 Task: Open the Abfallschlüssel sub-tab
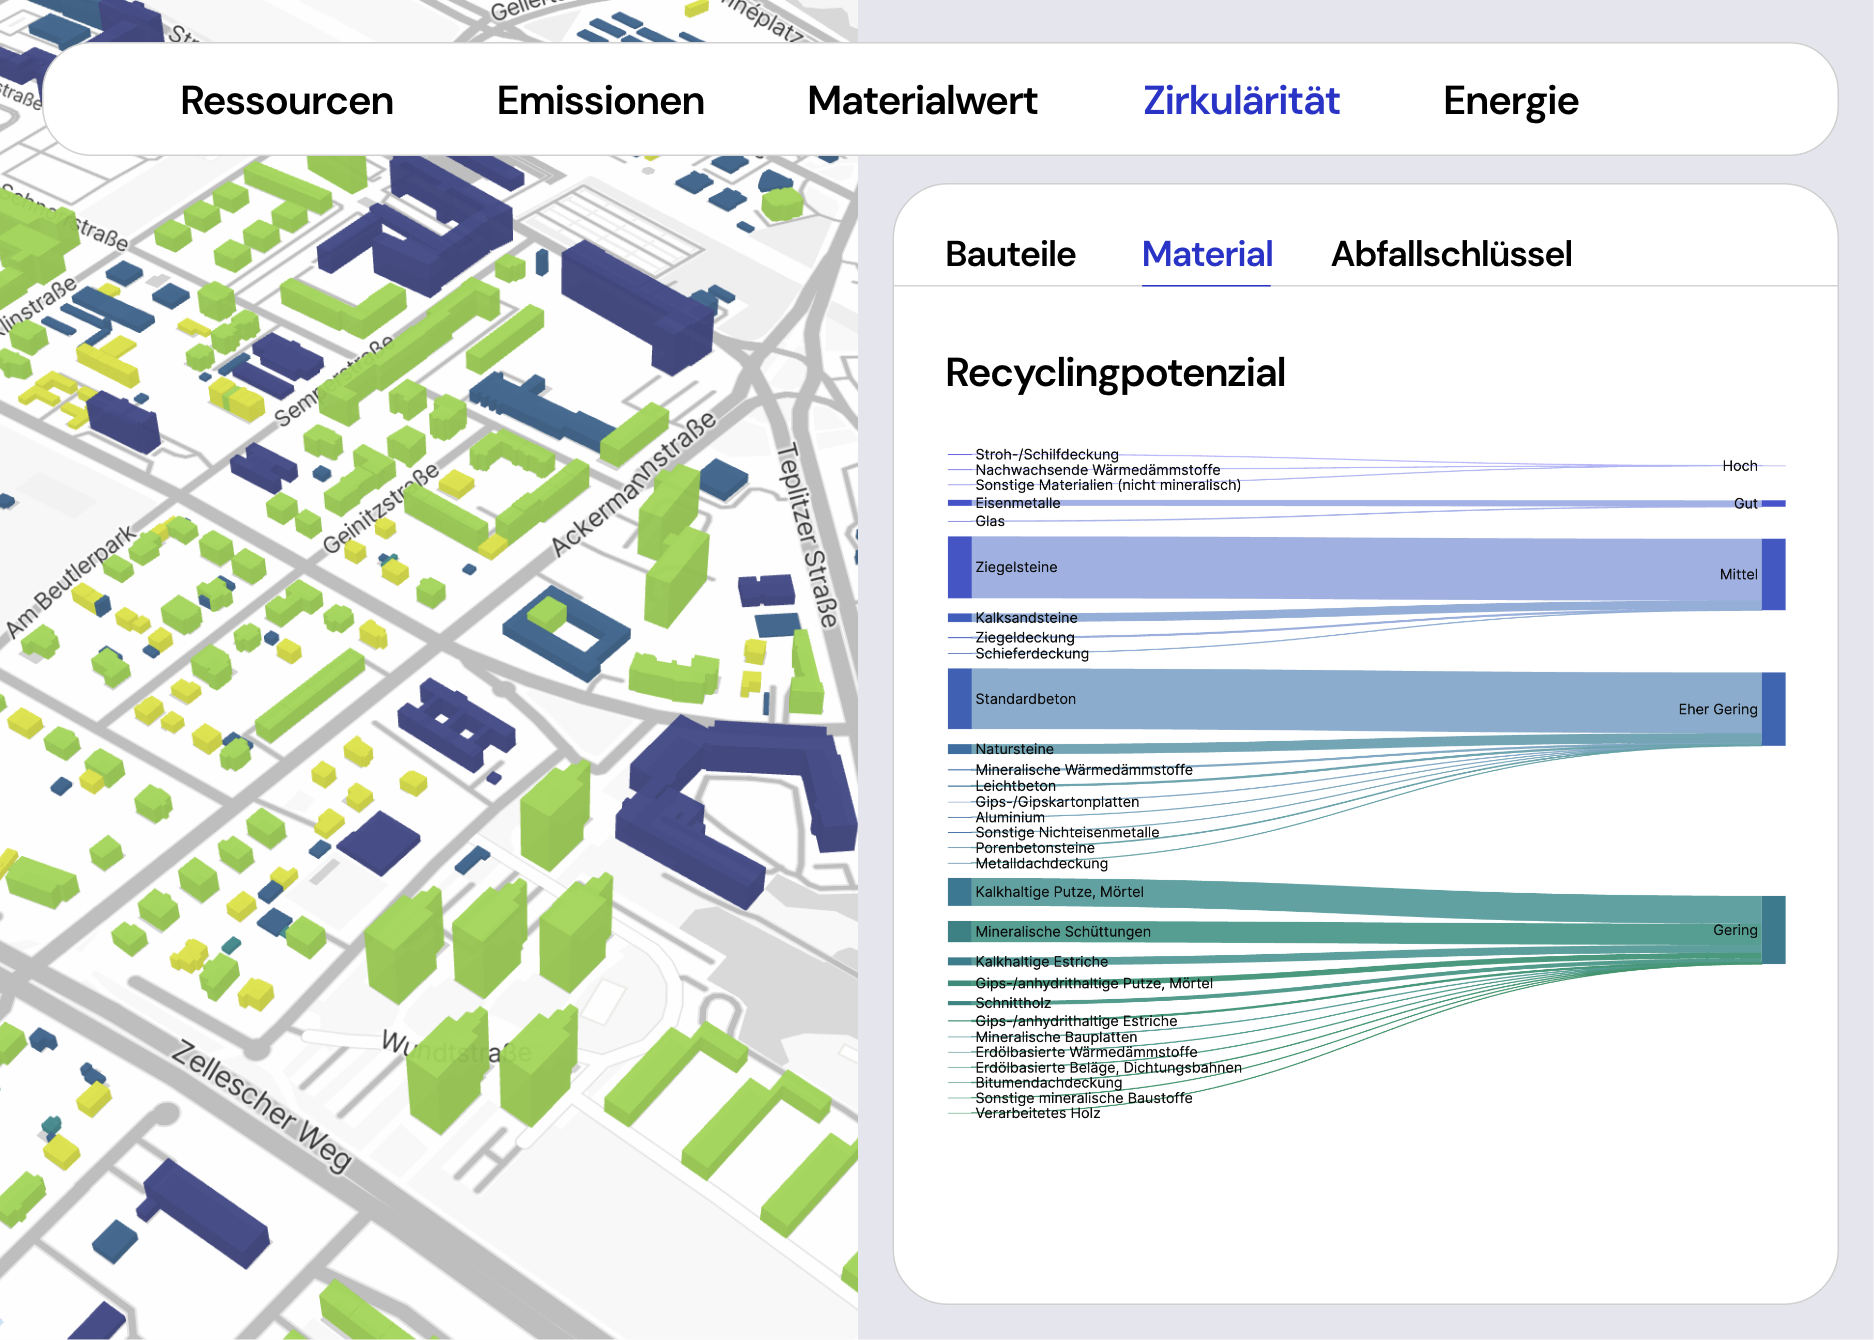pyautogui.click(x=1451, y=254)
